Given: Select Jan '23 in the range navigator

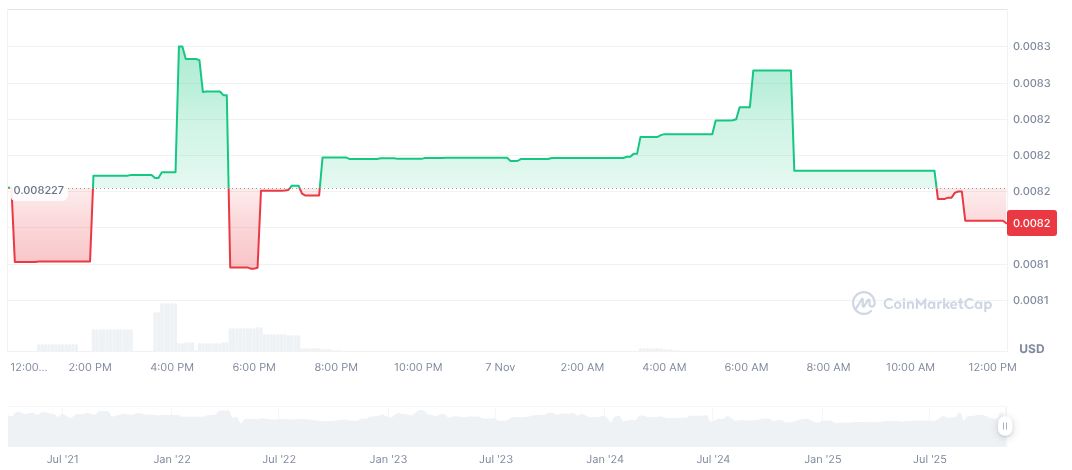Looking at the screenshot, I should [387, 459].
